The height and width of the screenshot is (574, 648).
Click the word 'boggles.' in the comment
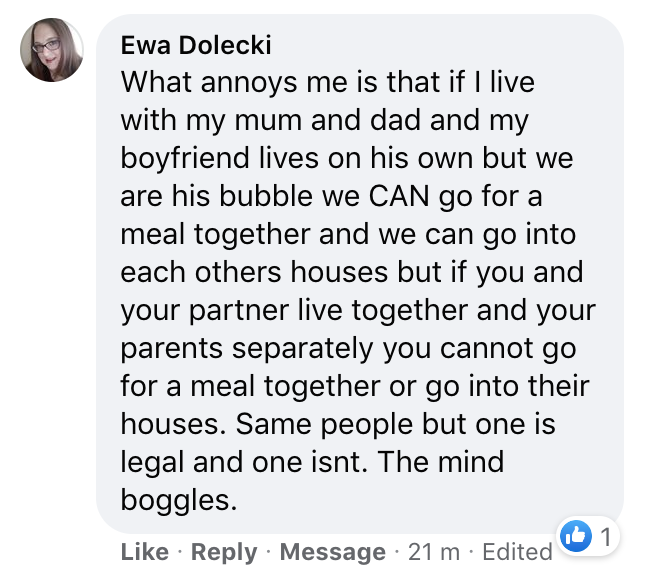[x=179, y=500]
